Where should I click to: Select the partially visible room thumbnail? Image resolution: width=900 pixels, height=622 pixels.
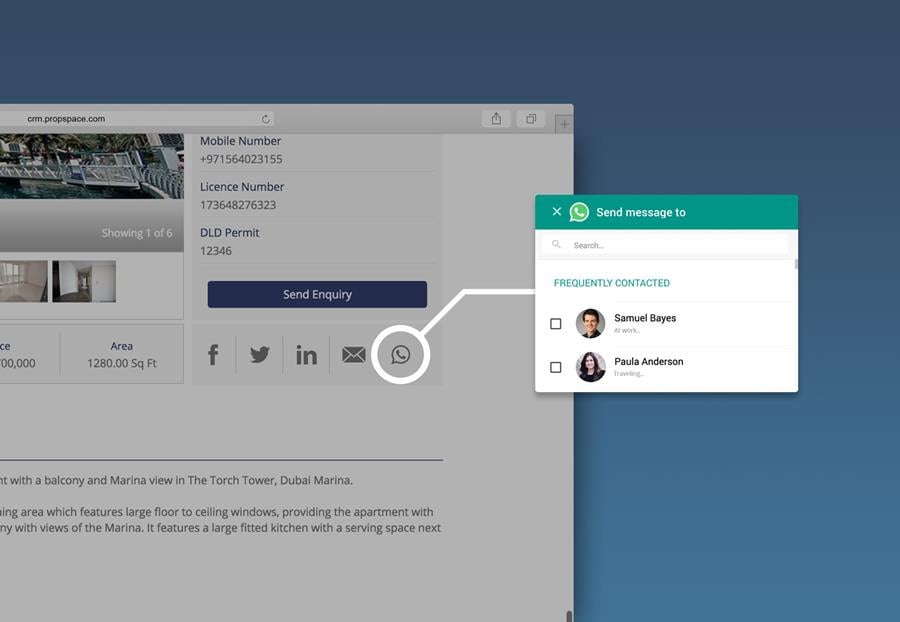coord(24,281)
